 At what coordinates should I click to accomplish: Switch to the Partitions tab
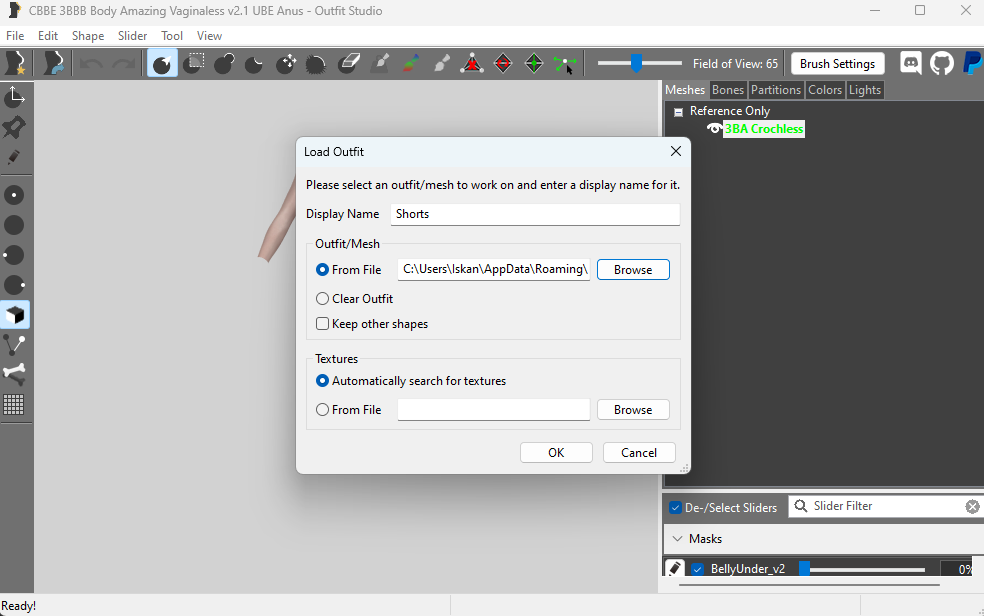pyautogui.click(x=776, y=90)
